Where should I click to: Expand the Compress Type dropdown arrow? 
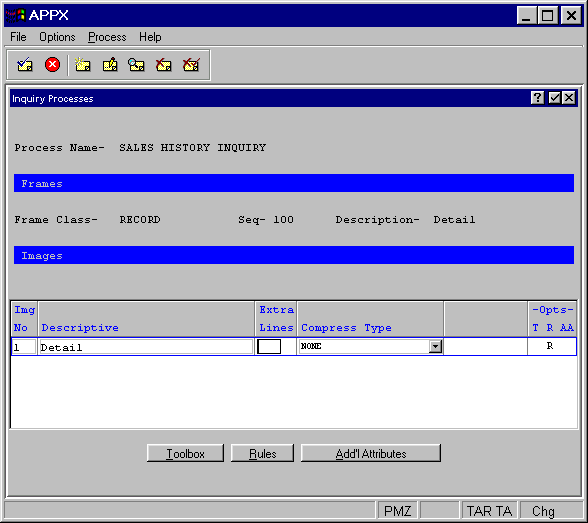pyautogui.click(x=435, y=346)
